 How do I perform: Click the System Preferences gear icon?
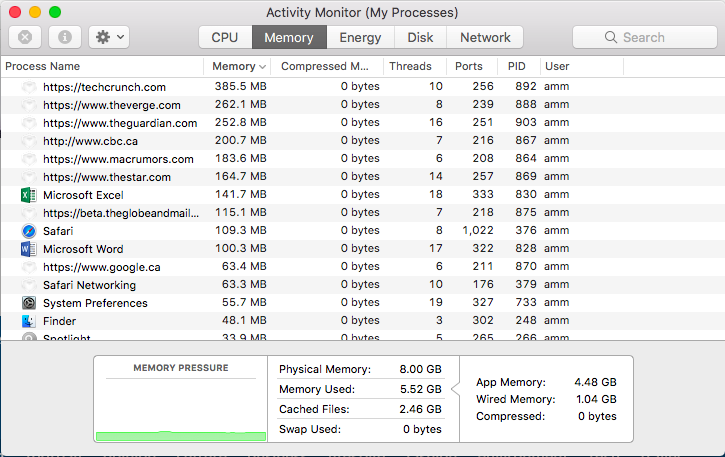[29, 303]
